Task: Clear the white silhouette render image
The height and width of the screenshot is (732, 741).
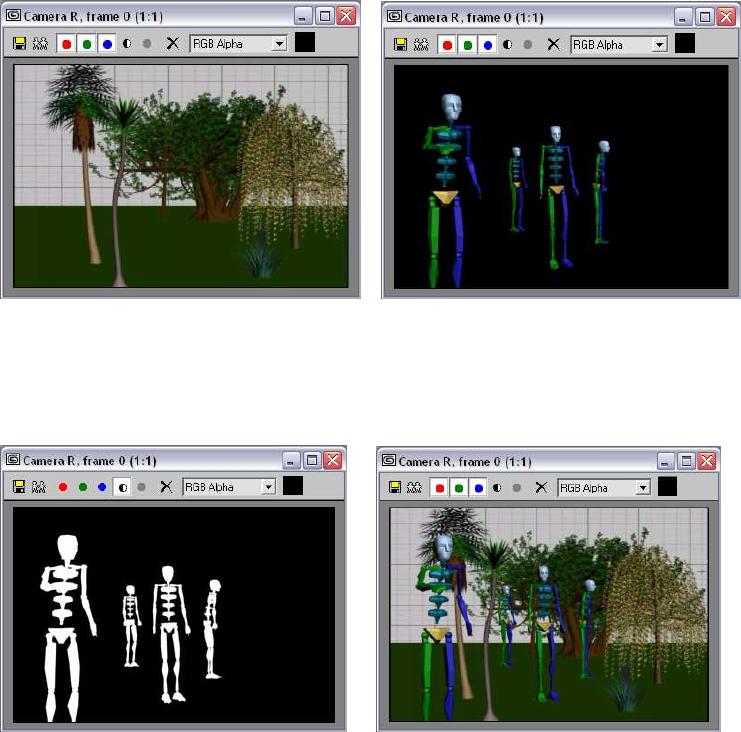Action: tap(166, 486)
